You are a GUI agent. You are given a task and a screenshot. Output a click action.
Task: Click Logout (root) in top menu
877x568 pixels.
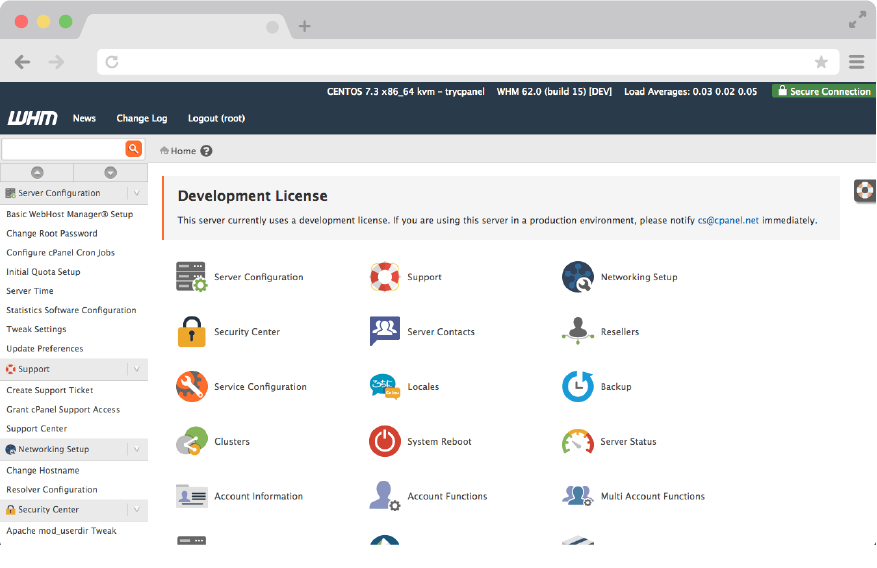coord(216,118)
